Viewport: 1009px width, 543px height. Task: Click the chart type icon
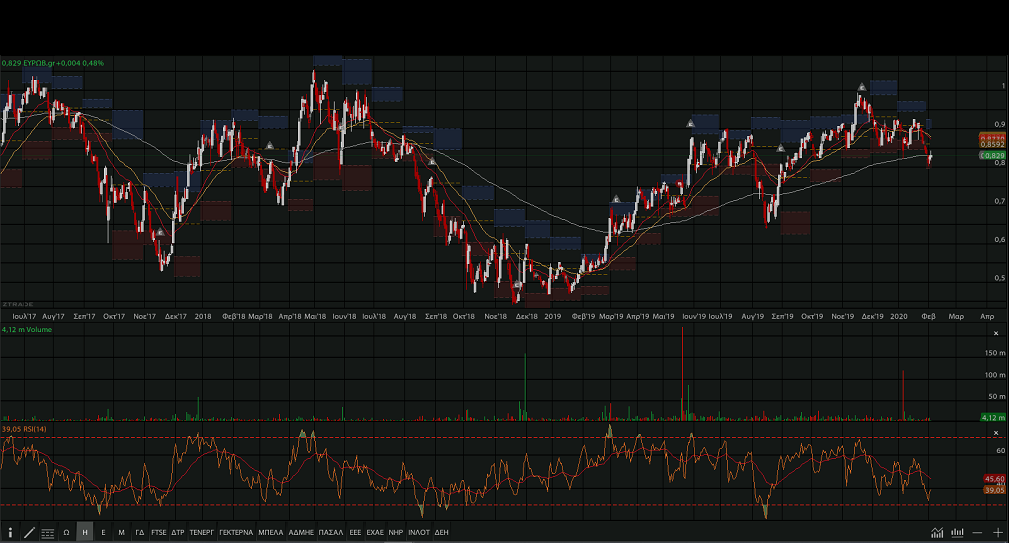937,532
